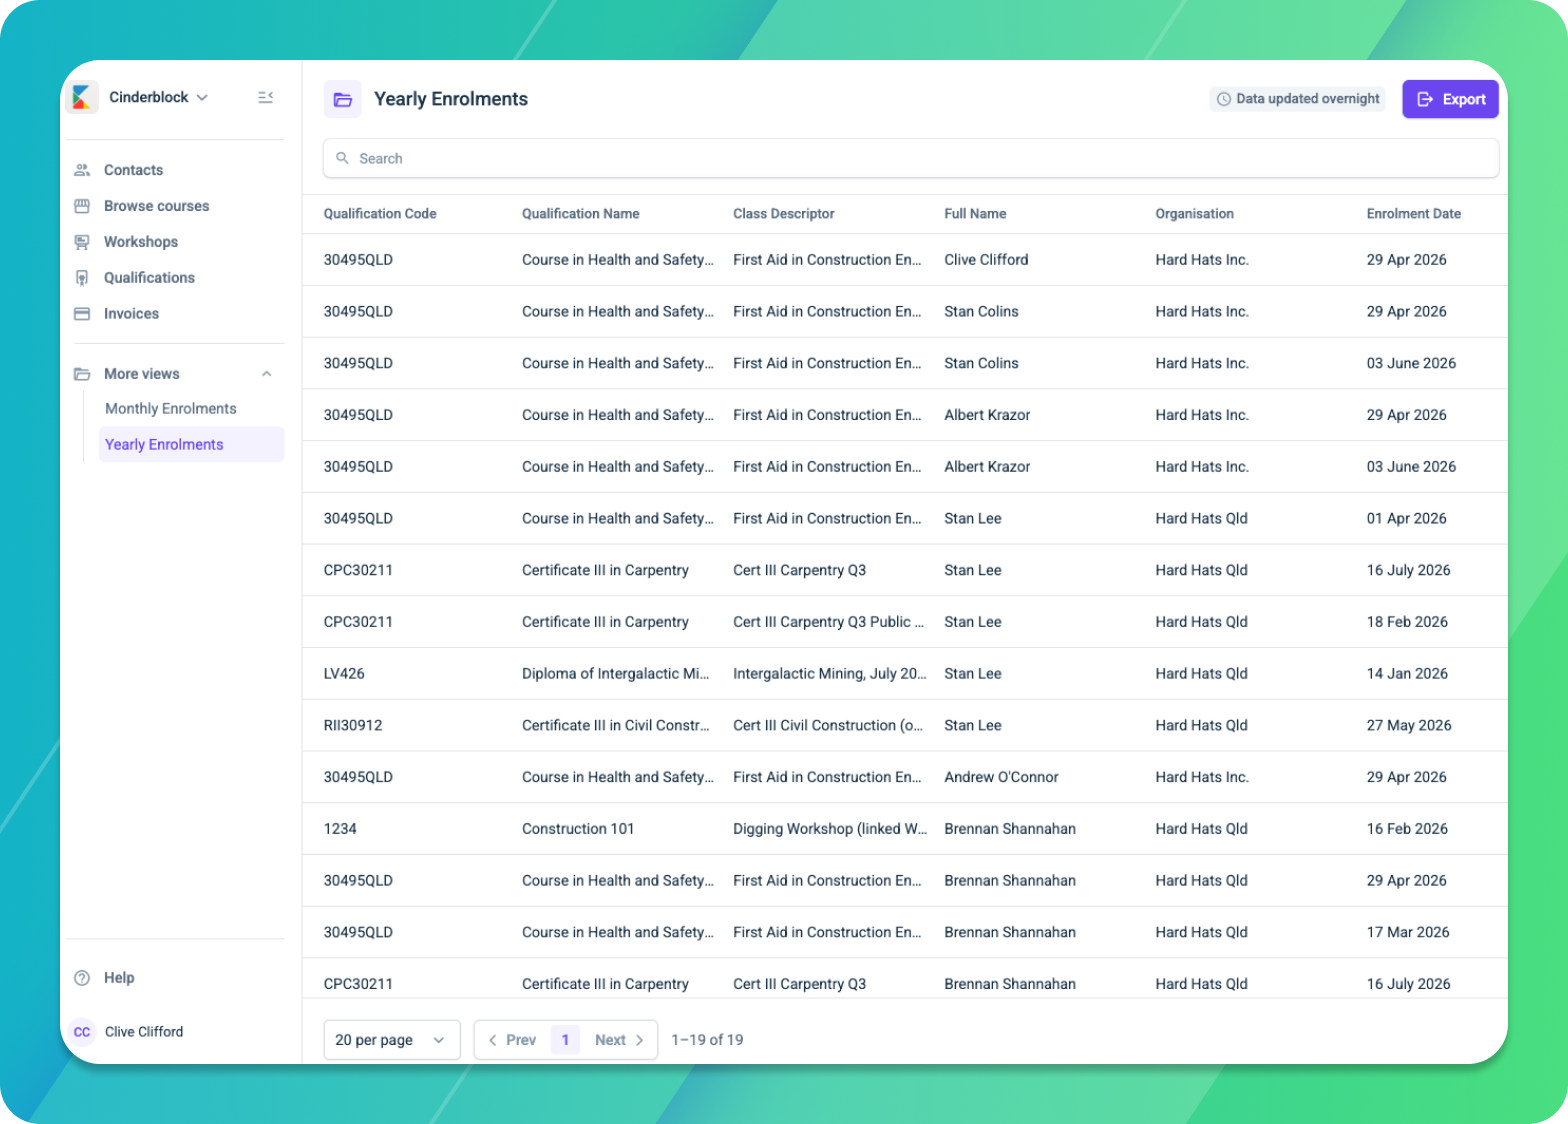The height and width of the screenshot is (1124, 1568).
Task: Click the Data updated overnight badge
Action: pos(1297,99)
